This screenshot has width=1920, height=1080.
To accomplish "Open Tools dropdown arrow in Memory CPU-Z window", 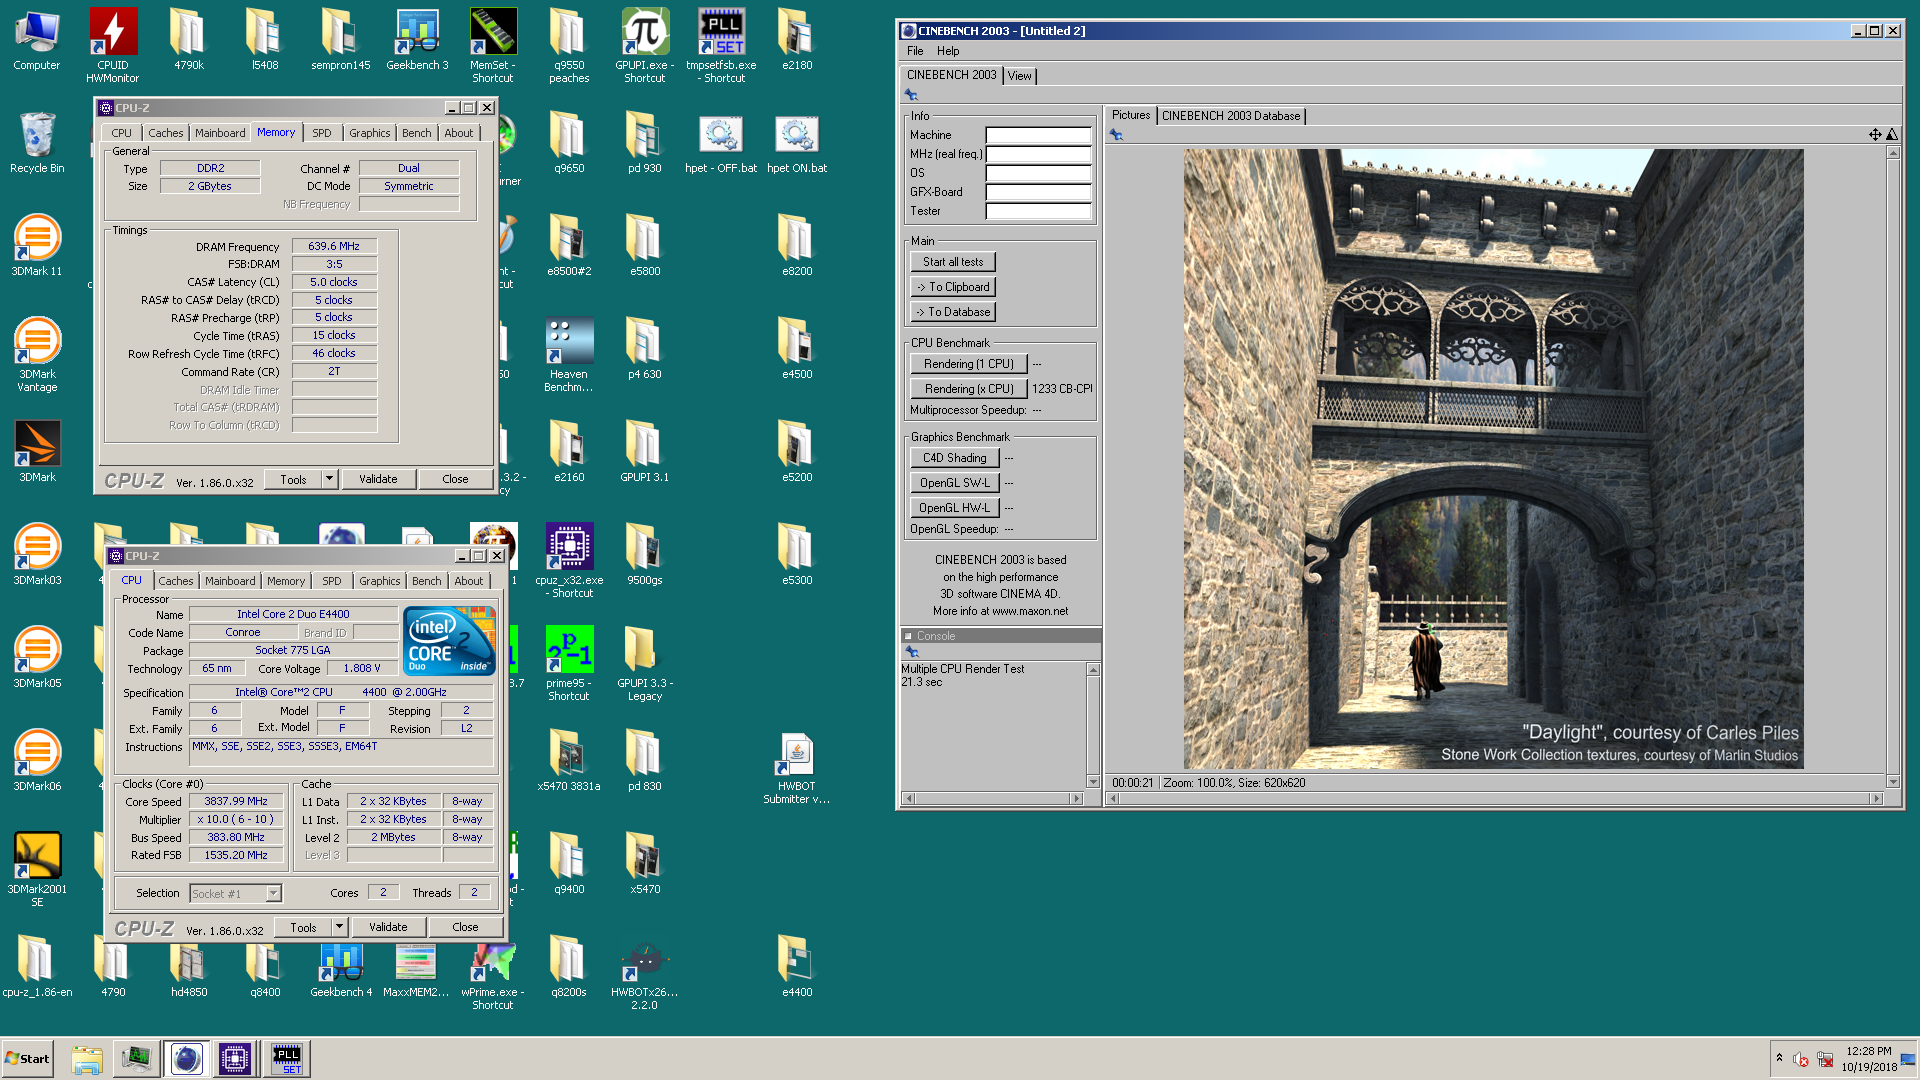I will pyautogui.click(x=329, y=479).
